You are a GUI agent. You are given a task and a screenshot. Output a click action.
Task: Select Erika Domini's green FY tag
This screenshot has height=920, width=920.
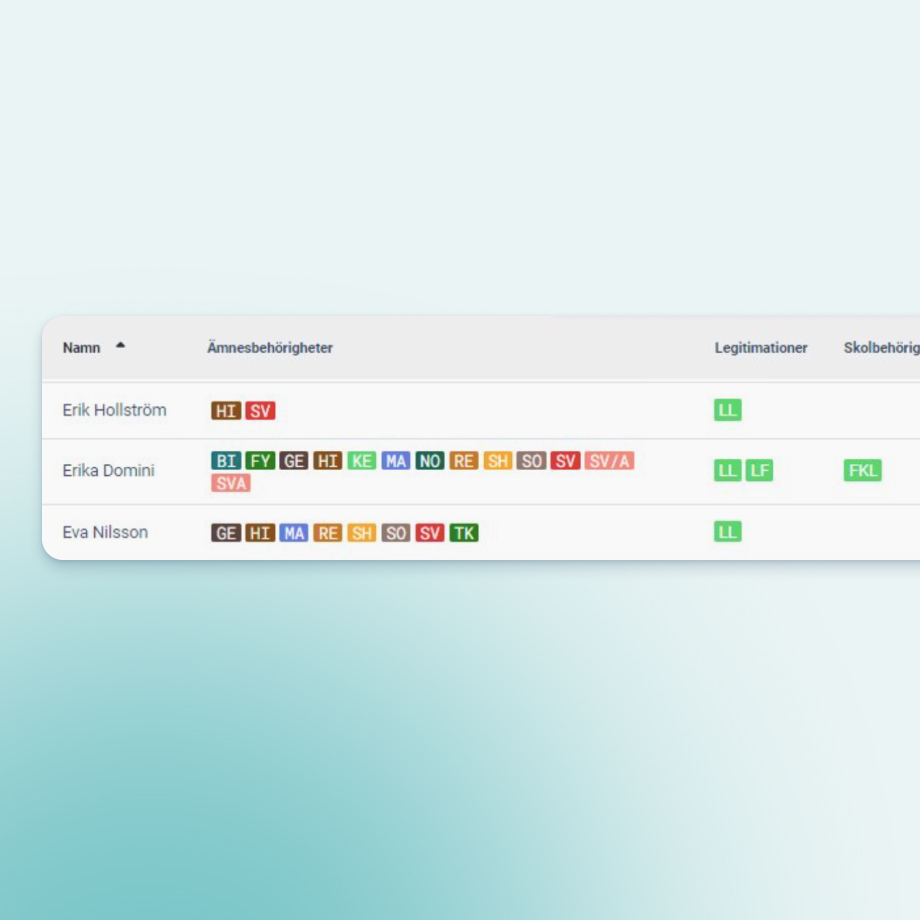pos(260,461)
